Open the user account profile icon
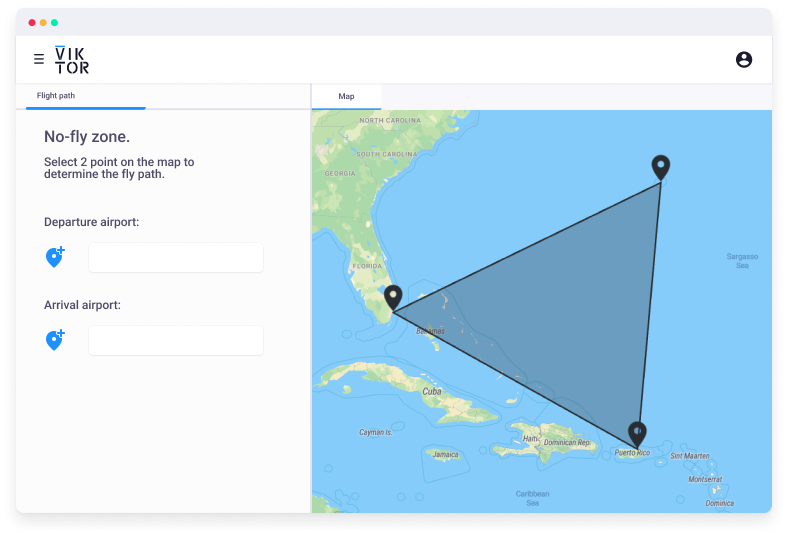 coord(743,60)
